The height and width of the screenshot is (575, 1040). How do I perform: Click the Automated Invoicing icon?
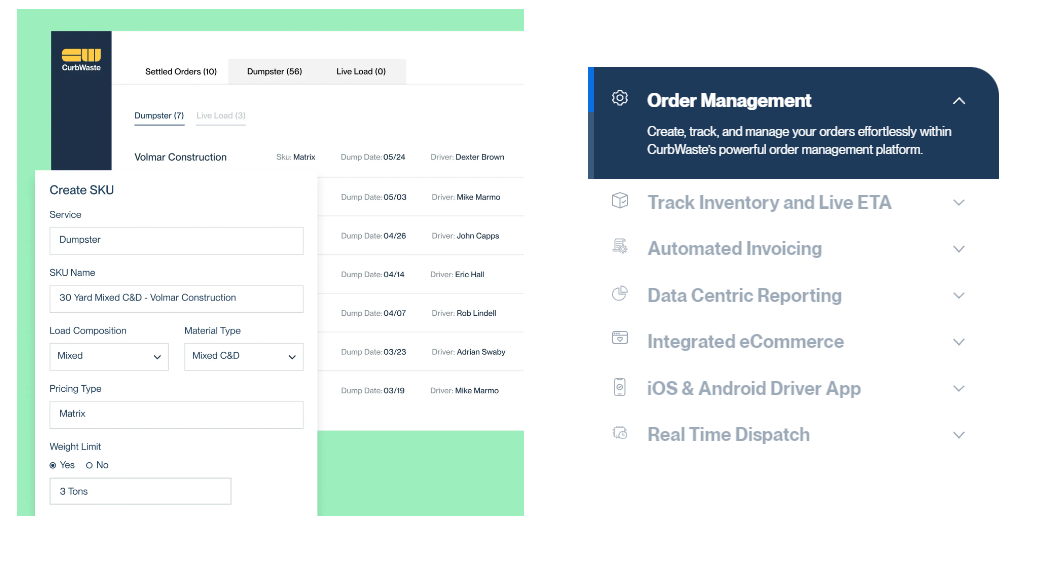(x=619, y=247)
